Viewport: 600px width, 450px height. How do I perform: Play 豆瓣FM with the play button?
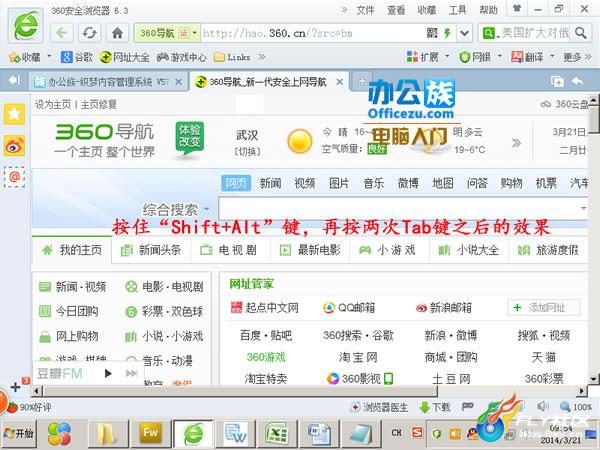tap(108, 373)
